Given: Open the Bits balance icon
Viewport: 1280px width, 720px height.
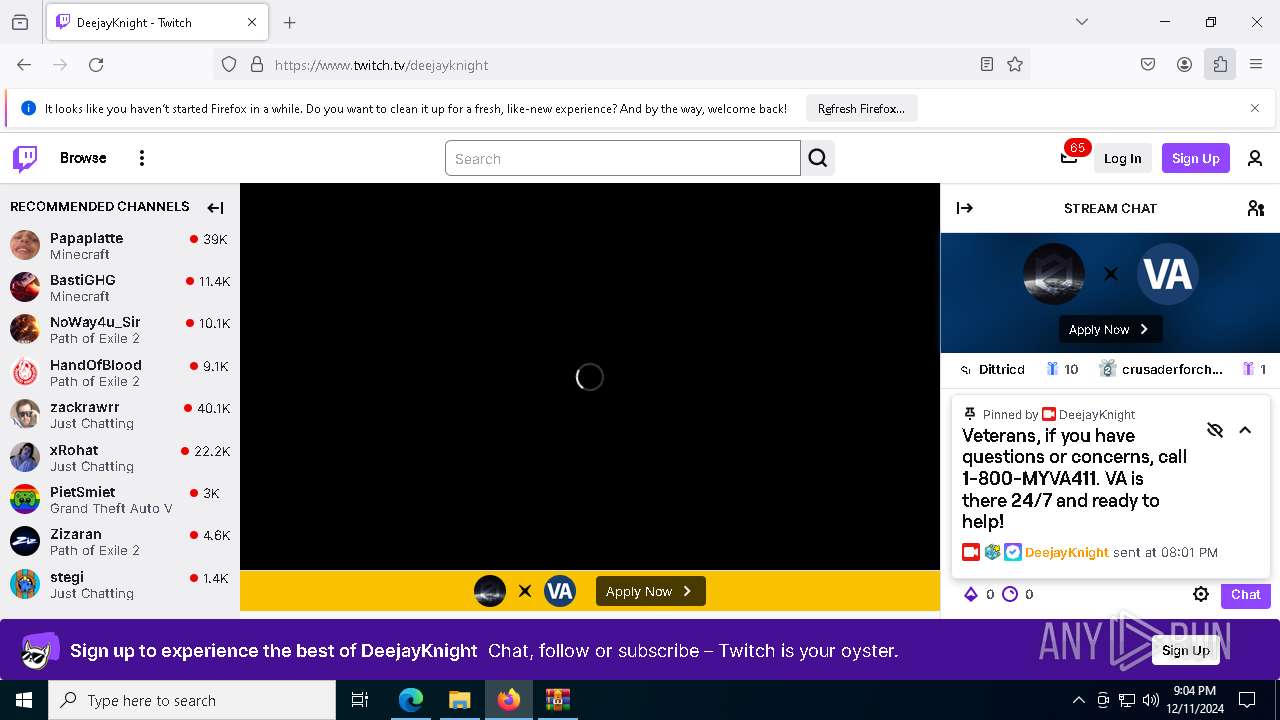Looking at the screenshot, I should point(970,594).
